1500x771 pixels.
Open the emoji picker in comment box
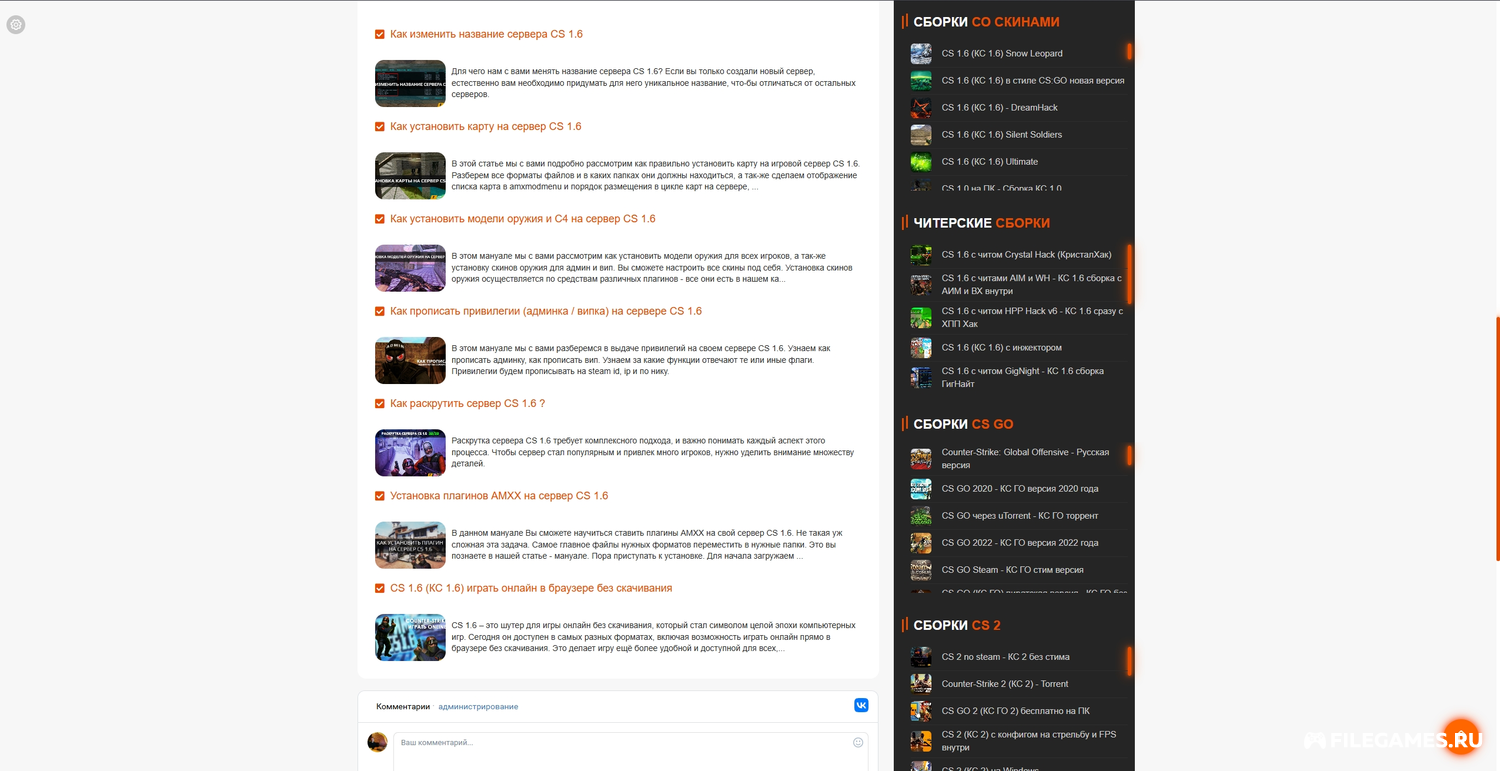(x=857, y=743)
